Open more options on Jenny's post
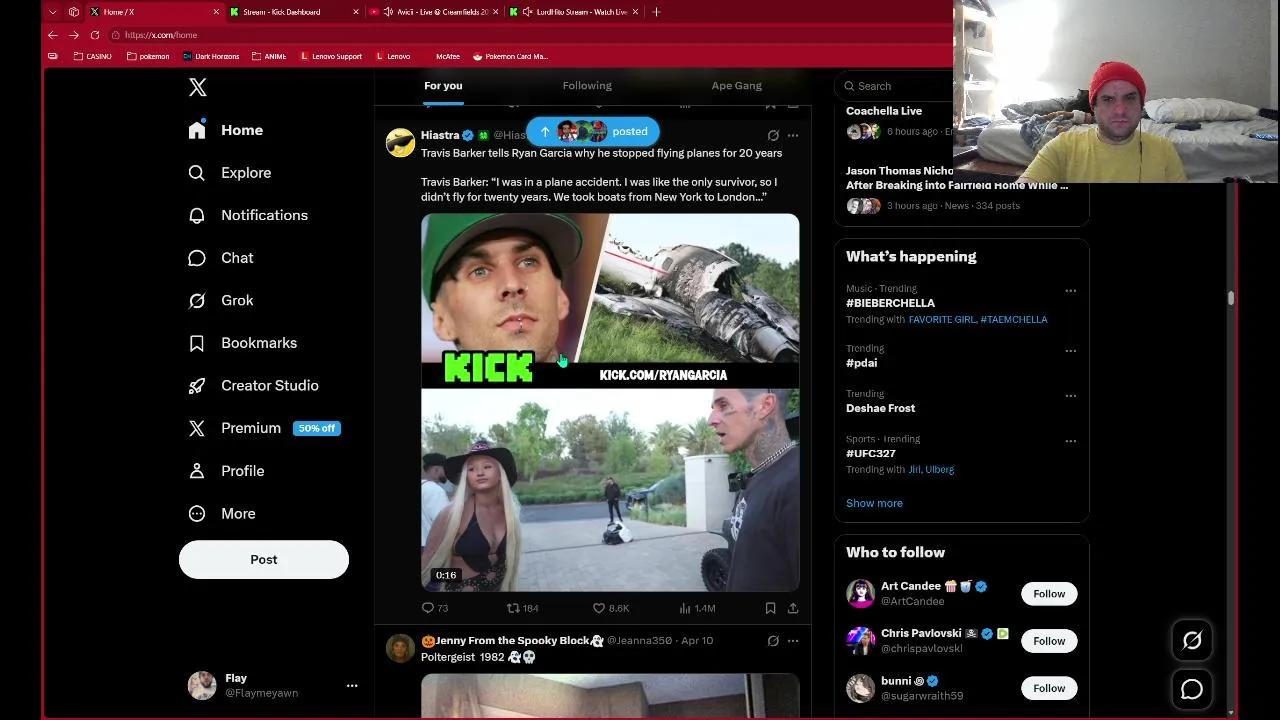 point(793,641)
